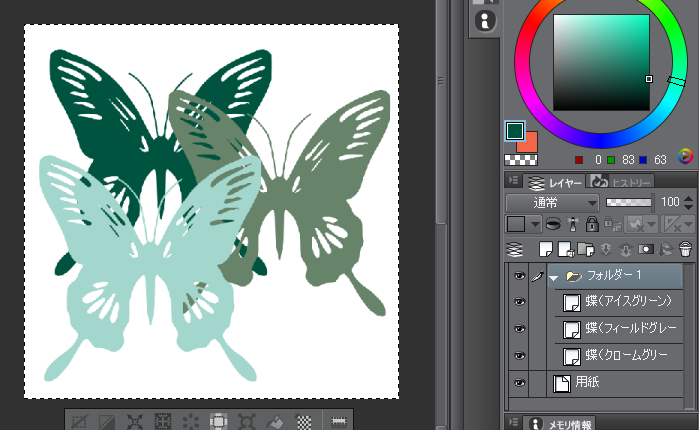Select the transparent color checkered swatch

pyautogui.click(x=521, y=159)
